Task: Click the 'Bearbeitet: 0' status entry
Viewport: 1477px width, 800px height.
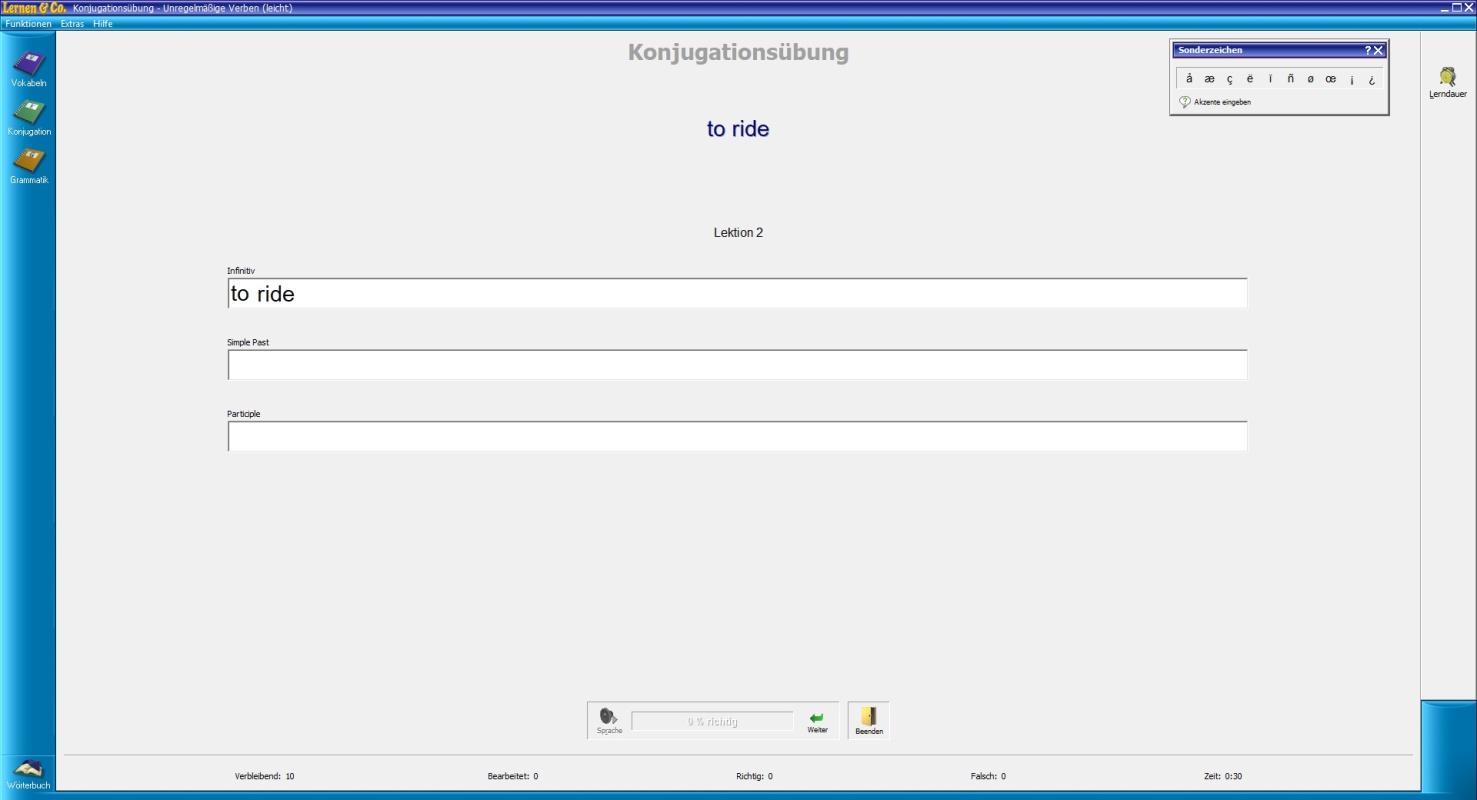Action: coord(513,776)
